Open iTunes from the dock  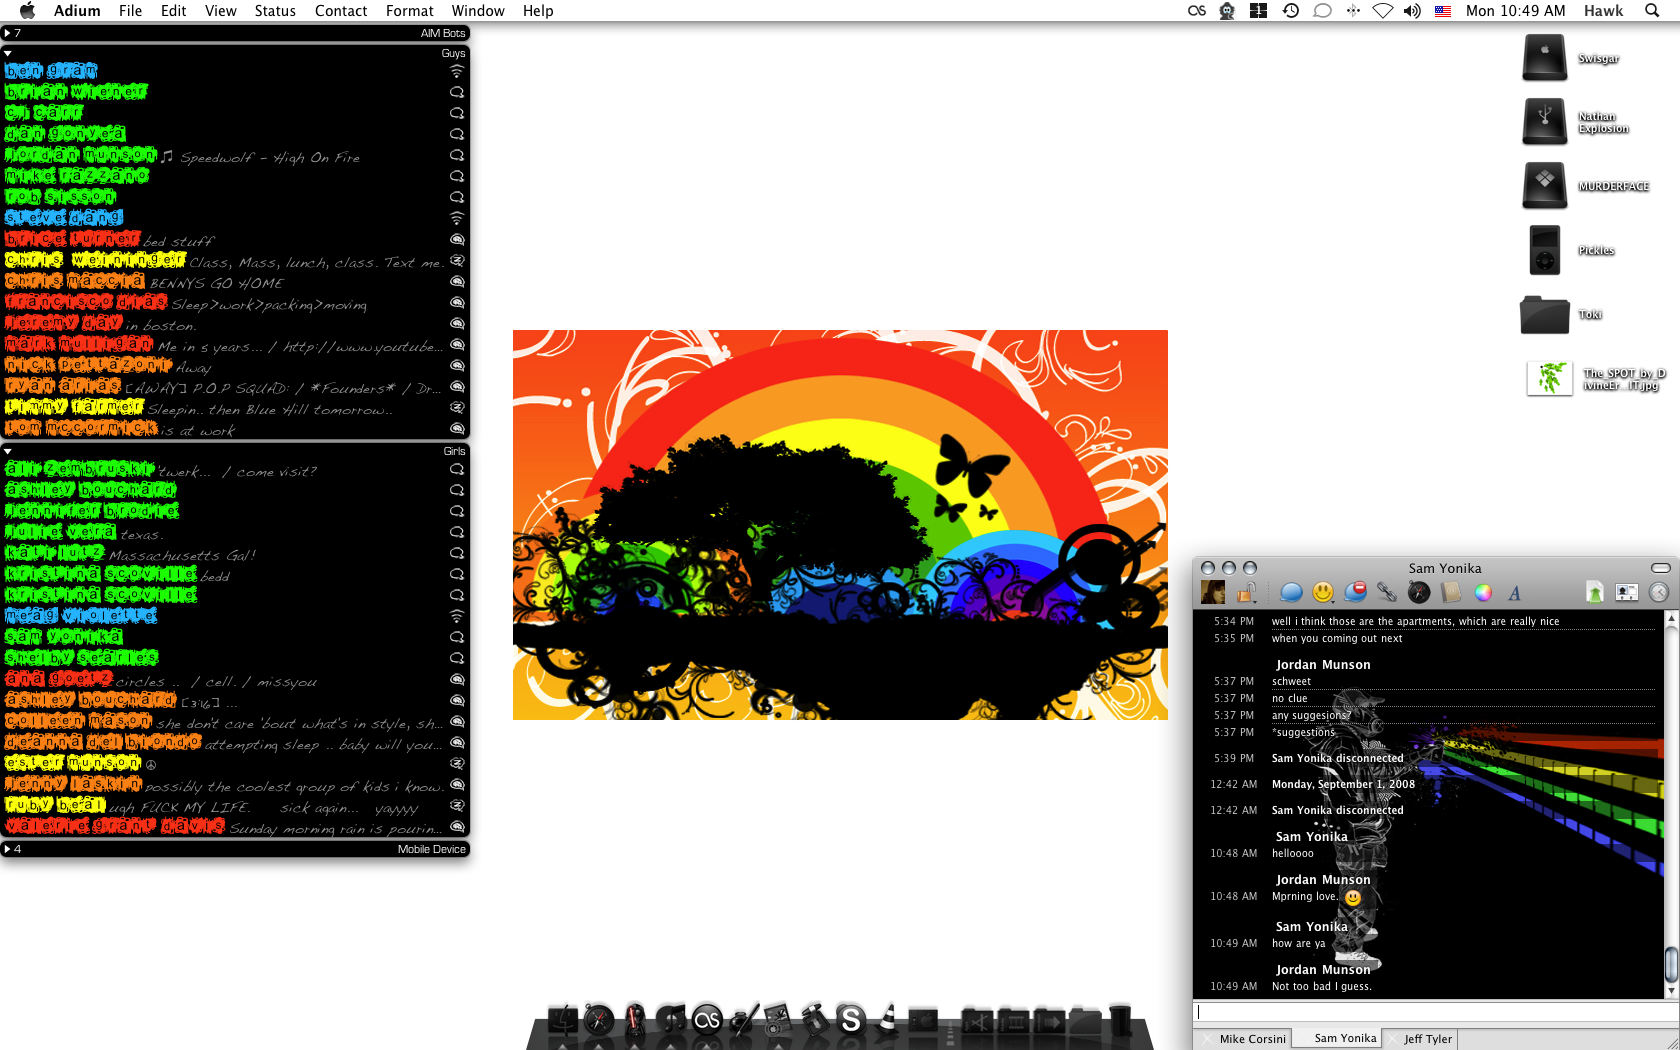pos(672,1019)
